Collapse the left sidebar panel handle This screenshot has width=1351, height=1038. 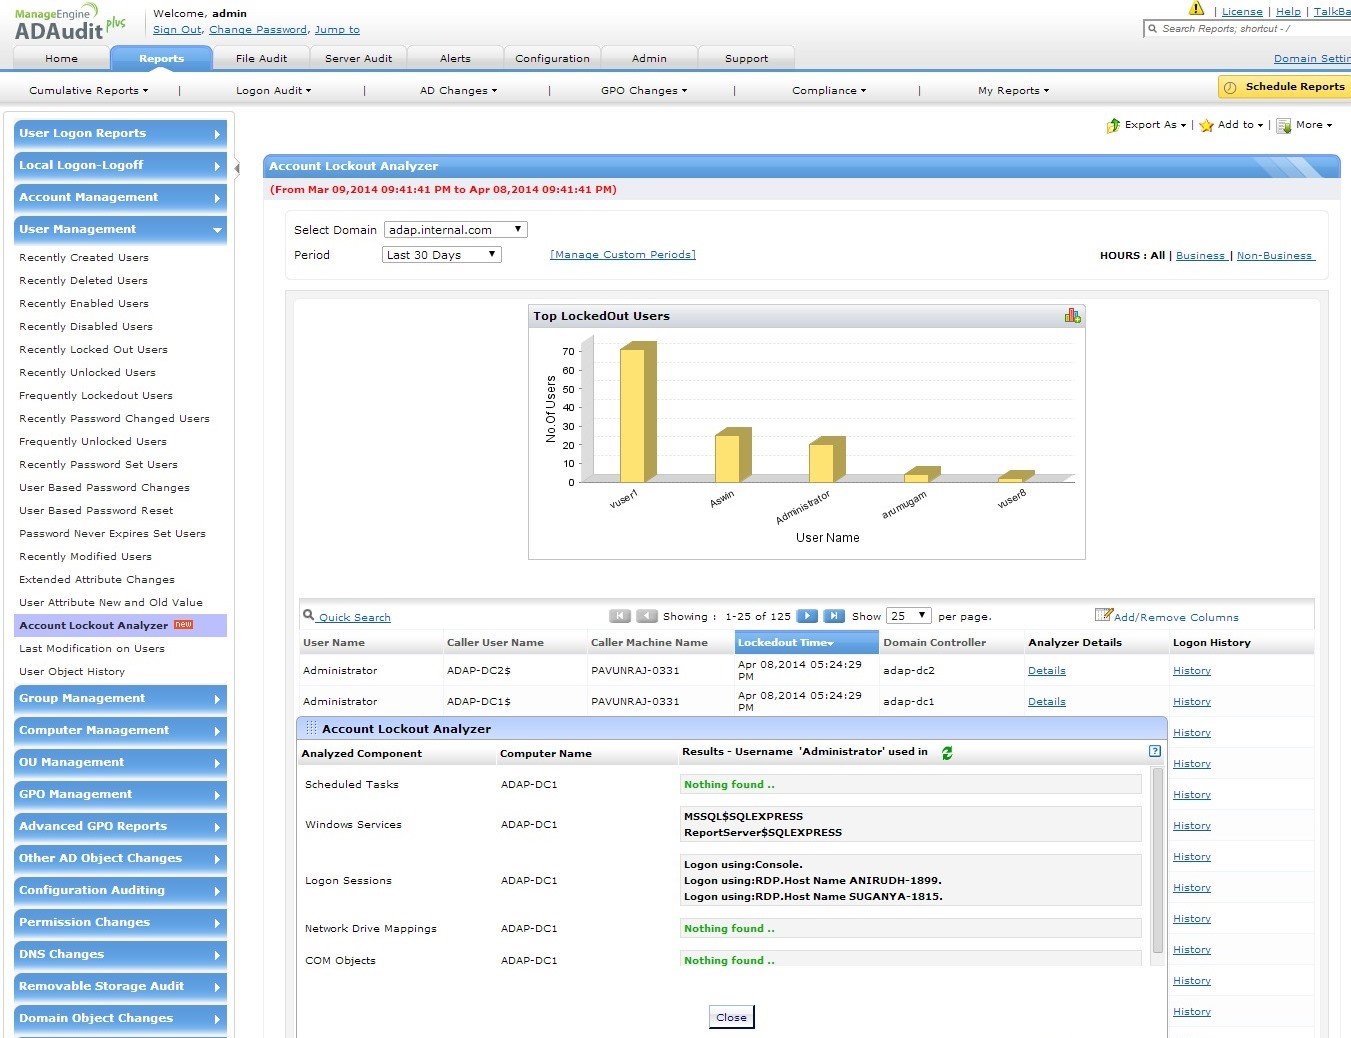tap(237, 168)
